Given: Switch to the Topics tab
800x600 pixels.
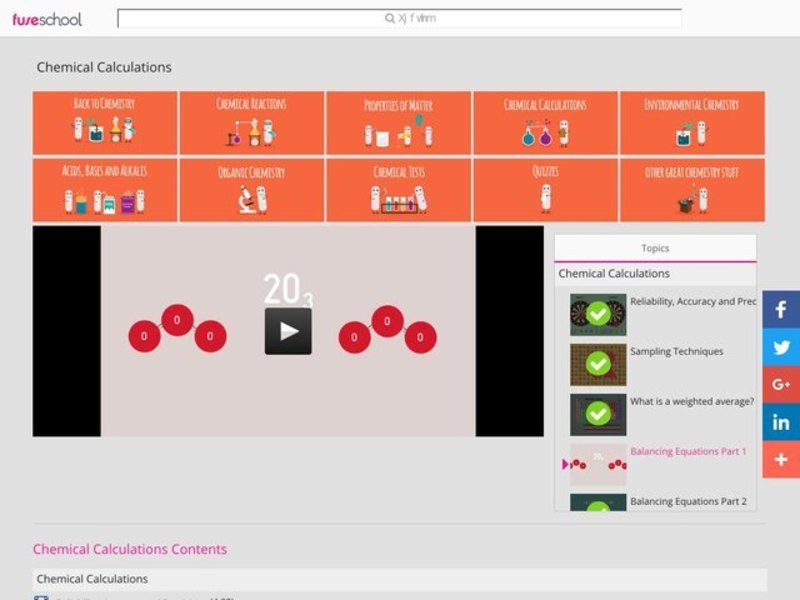Looking at the screenshot, I should click(655, 248).
